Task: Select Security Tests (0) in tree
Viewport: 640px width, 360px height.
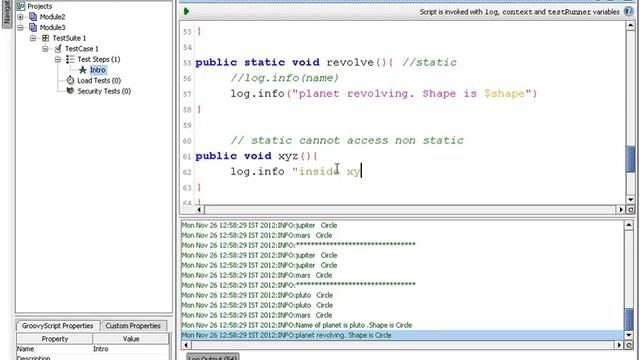Action: coord(104,91)
